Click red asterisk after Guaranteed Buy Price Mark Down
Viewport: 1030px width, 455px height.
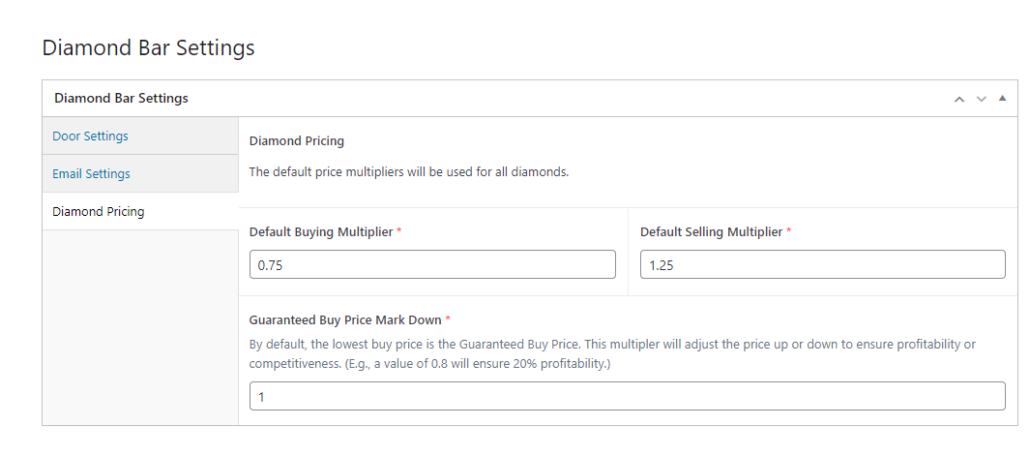click(447, 320)
